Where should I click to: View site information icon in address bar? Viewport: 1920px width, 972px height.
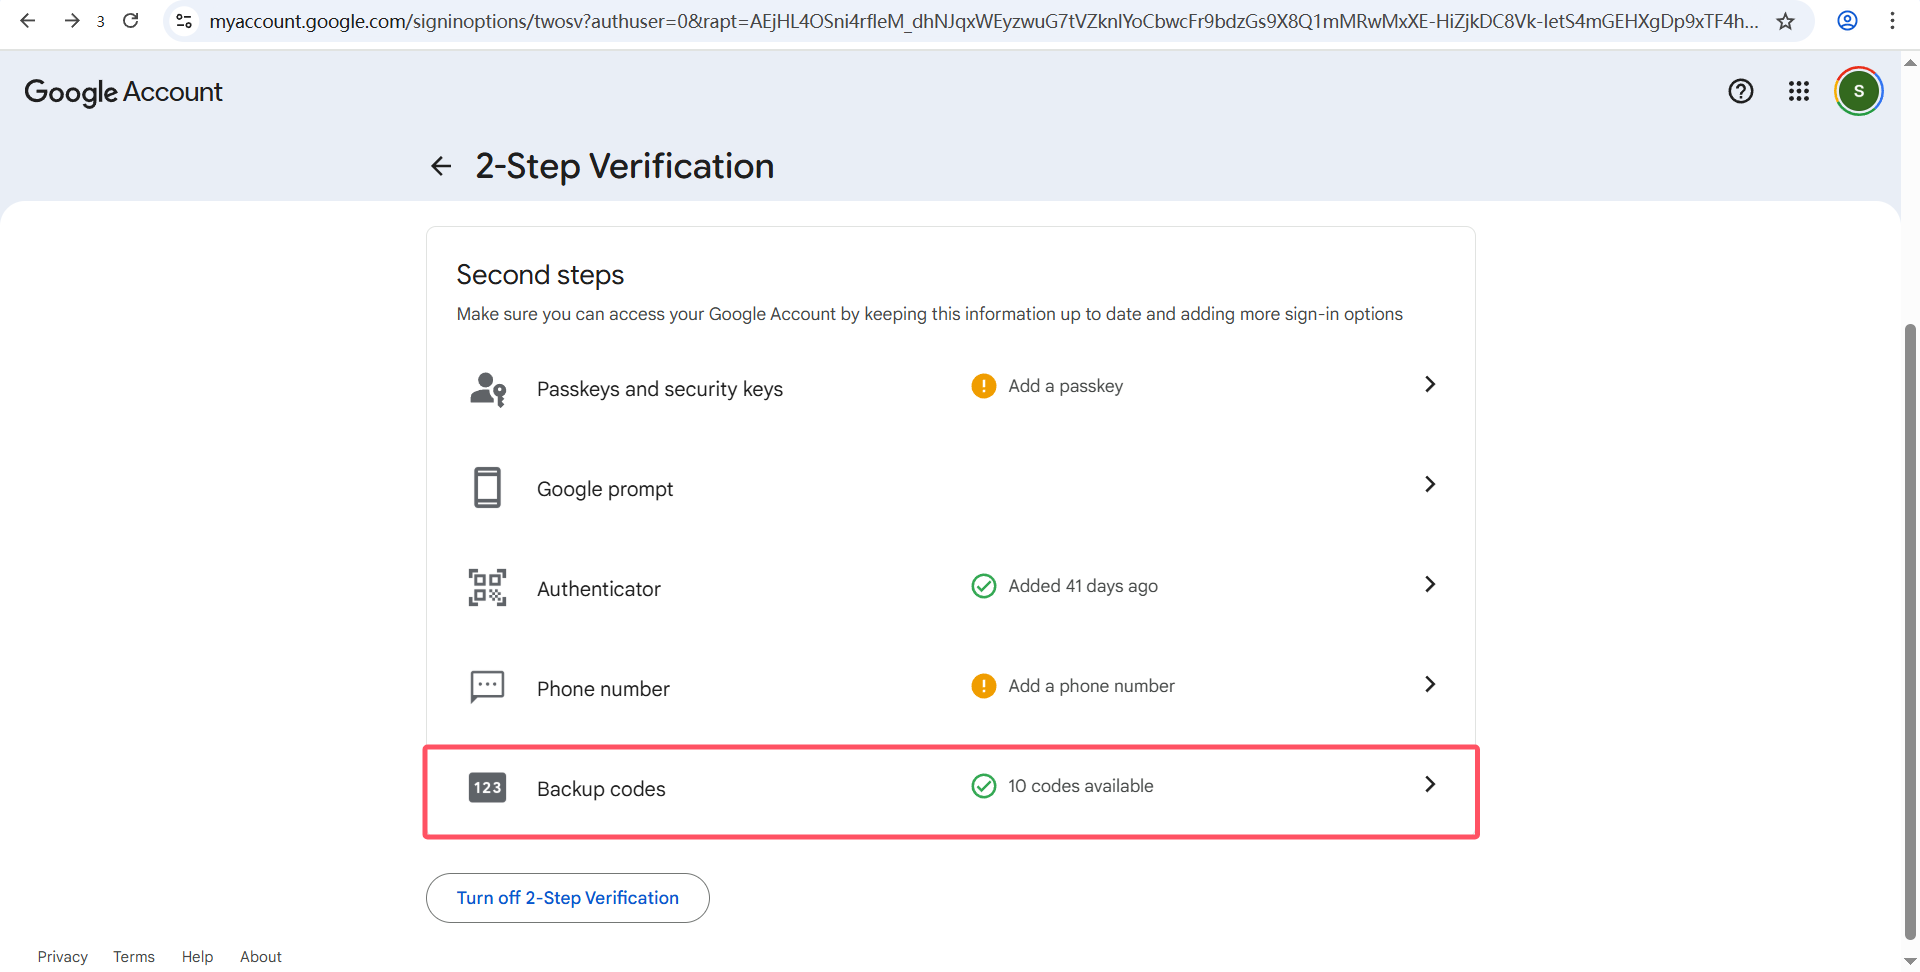[184, 21]
